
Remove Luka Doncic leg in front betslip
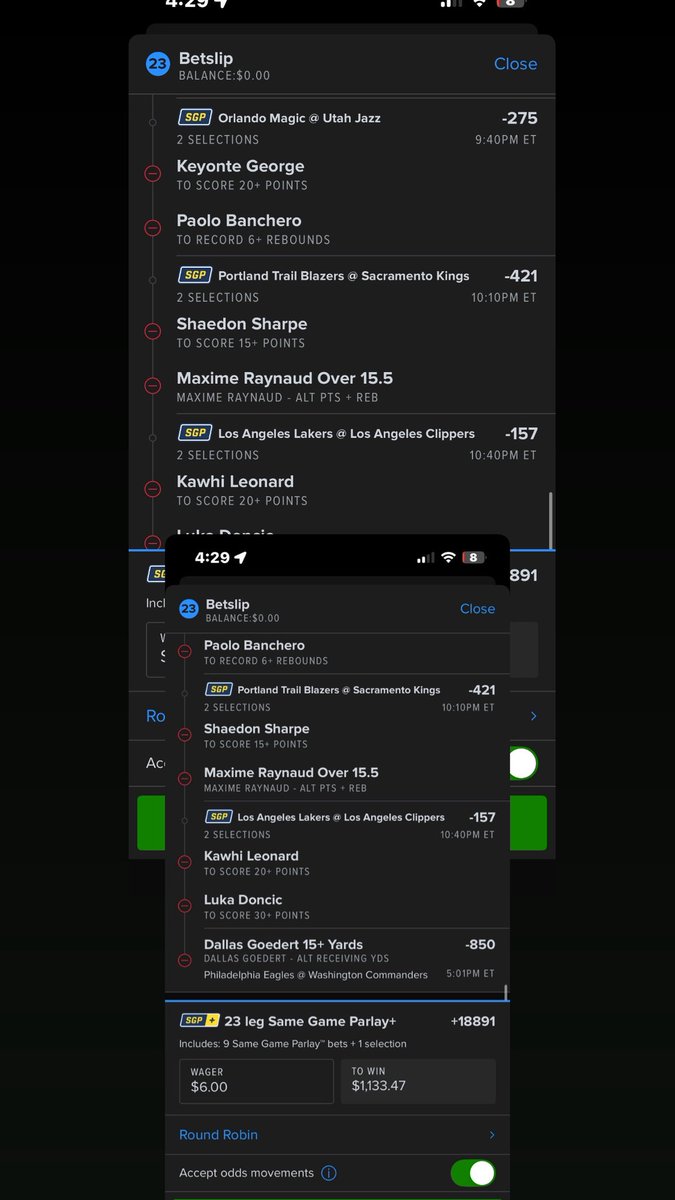pyautogui.click(x=184, y=906)
